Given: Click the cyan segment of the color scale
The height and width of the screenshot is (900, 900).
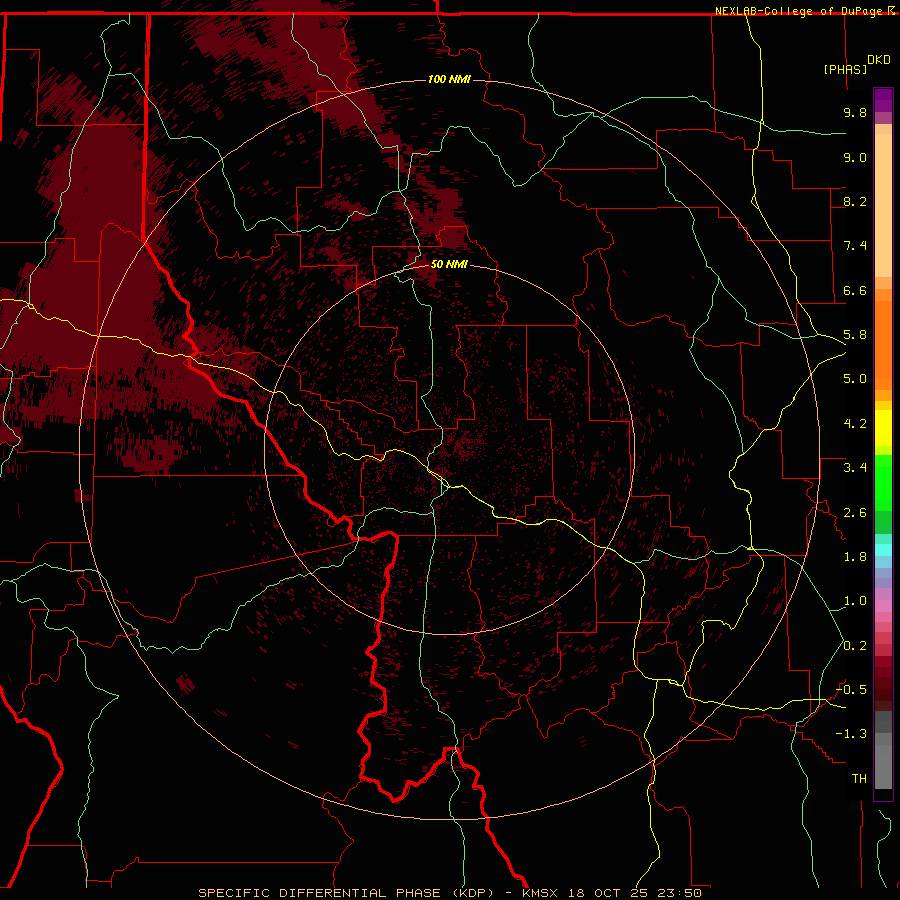Looking at the screenshot, I should click(x=883, y=550).
